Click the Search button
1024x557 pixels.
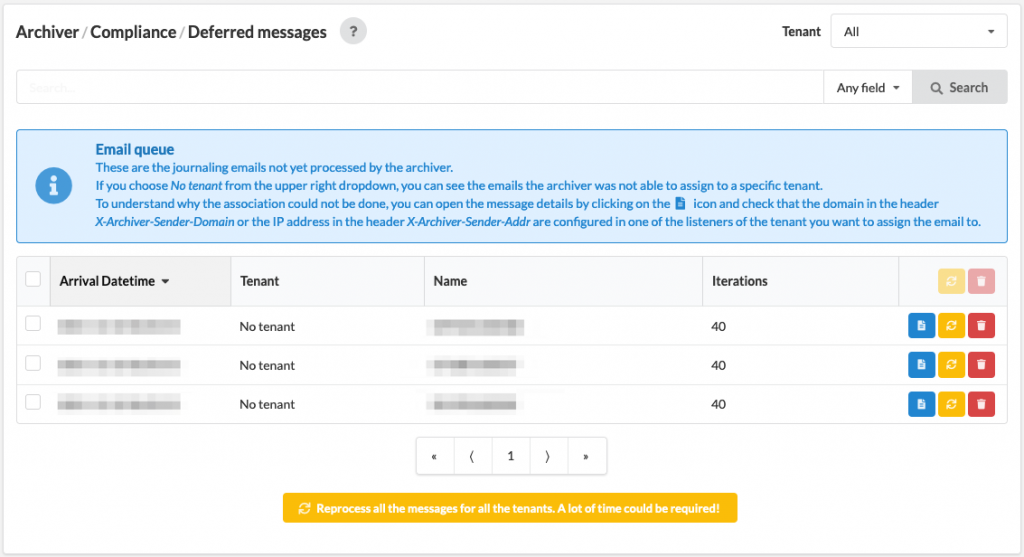pyautogui.click(x=959, y=88)
